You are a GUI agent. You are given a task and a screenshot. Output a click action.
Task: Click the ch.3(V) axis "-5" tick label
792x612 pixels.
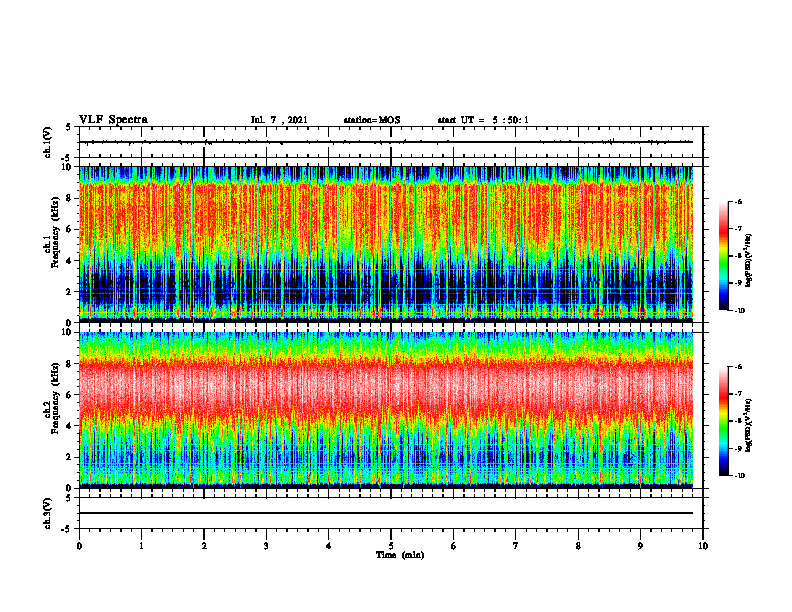[x=67, y=529]
